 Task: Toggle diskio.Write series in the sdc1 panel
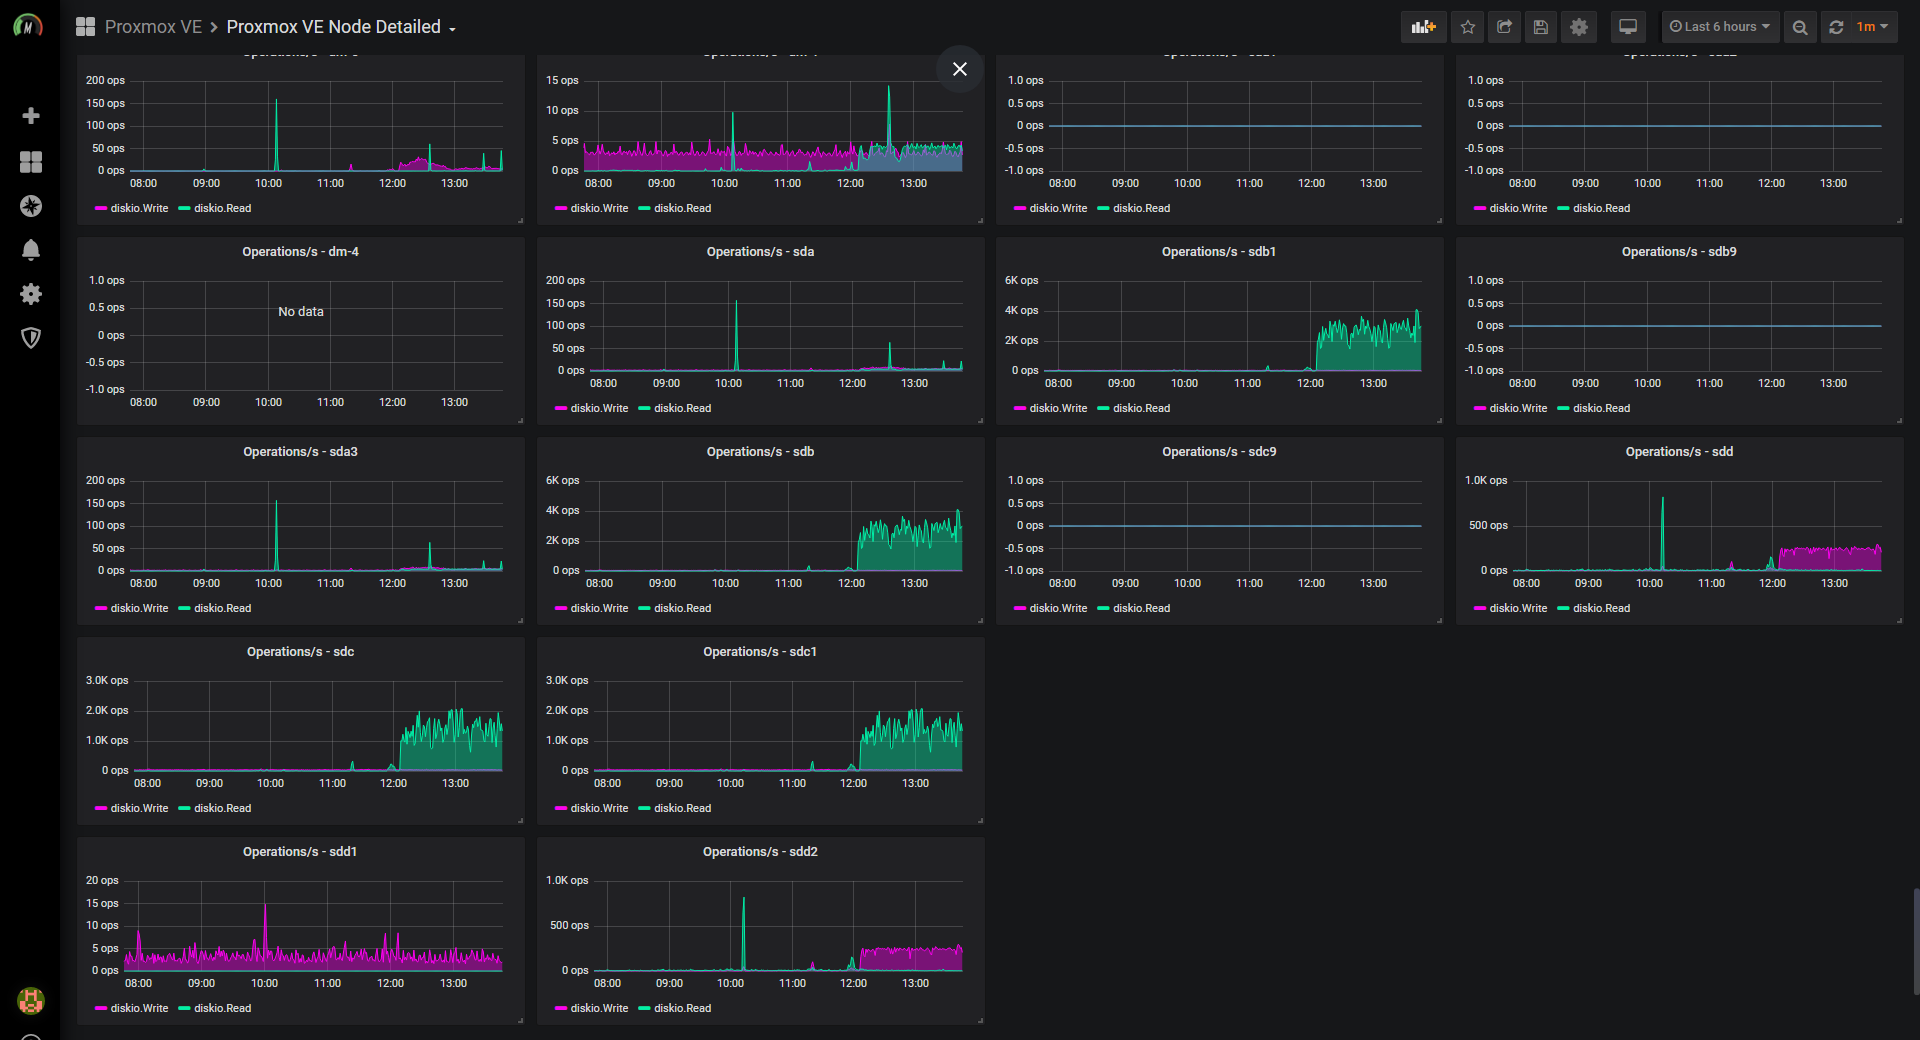coord(599,808)
